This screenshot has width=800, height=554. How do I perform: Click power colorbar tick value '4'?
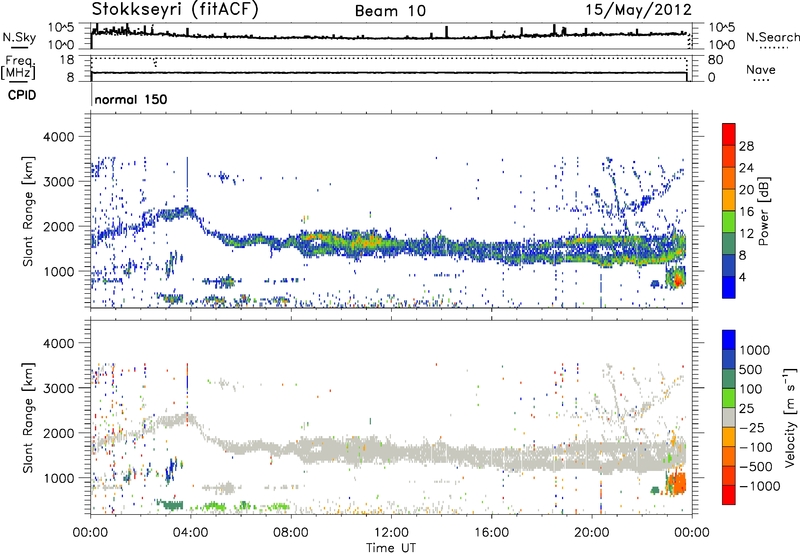tap(743, 278)
